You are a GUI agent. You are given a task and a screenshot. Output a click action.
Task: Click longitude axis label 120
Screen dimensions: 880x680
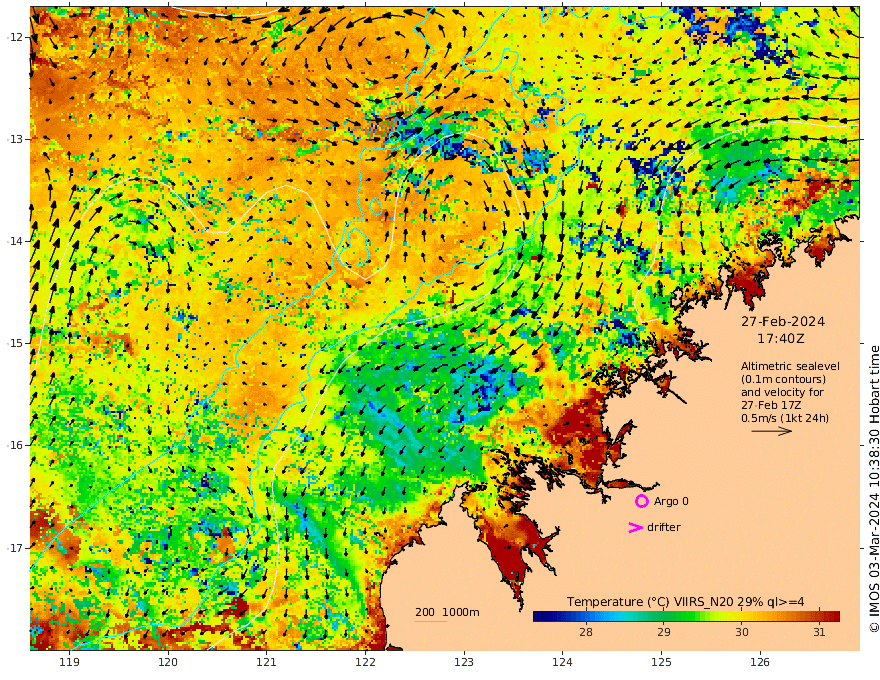168,663
